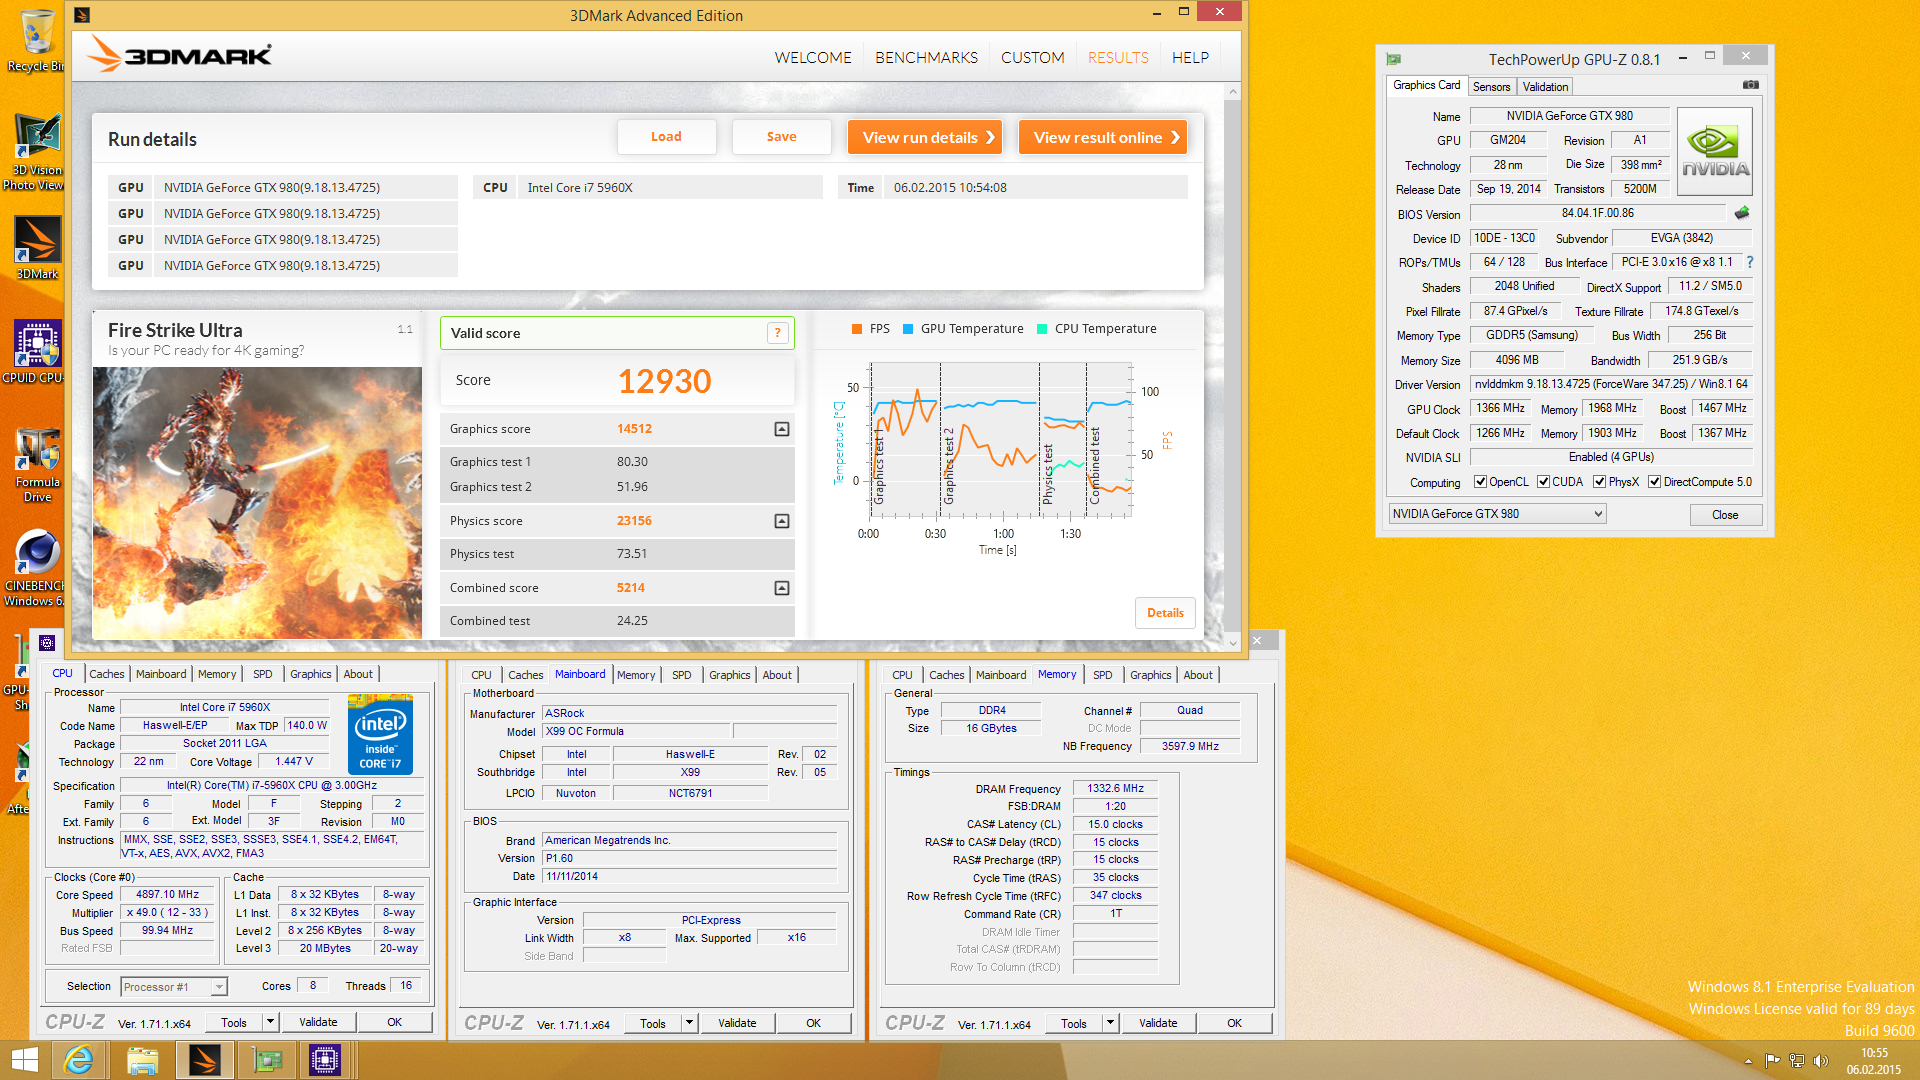The width and height of the screenshot is (1920, 1080).
Task: Switch to the SPD tab in the Memory tab window
Action: click(x=1102, y=675)
